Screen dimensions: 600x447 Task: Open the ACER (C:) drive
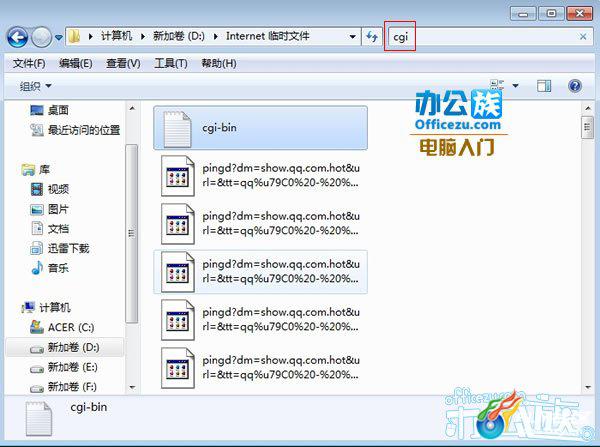(71, 328)
